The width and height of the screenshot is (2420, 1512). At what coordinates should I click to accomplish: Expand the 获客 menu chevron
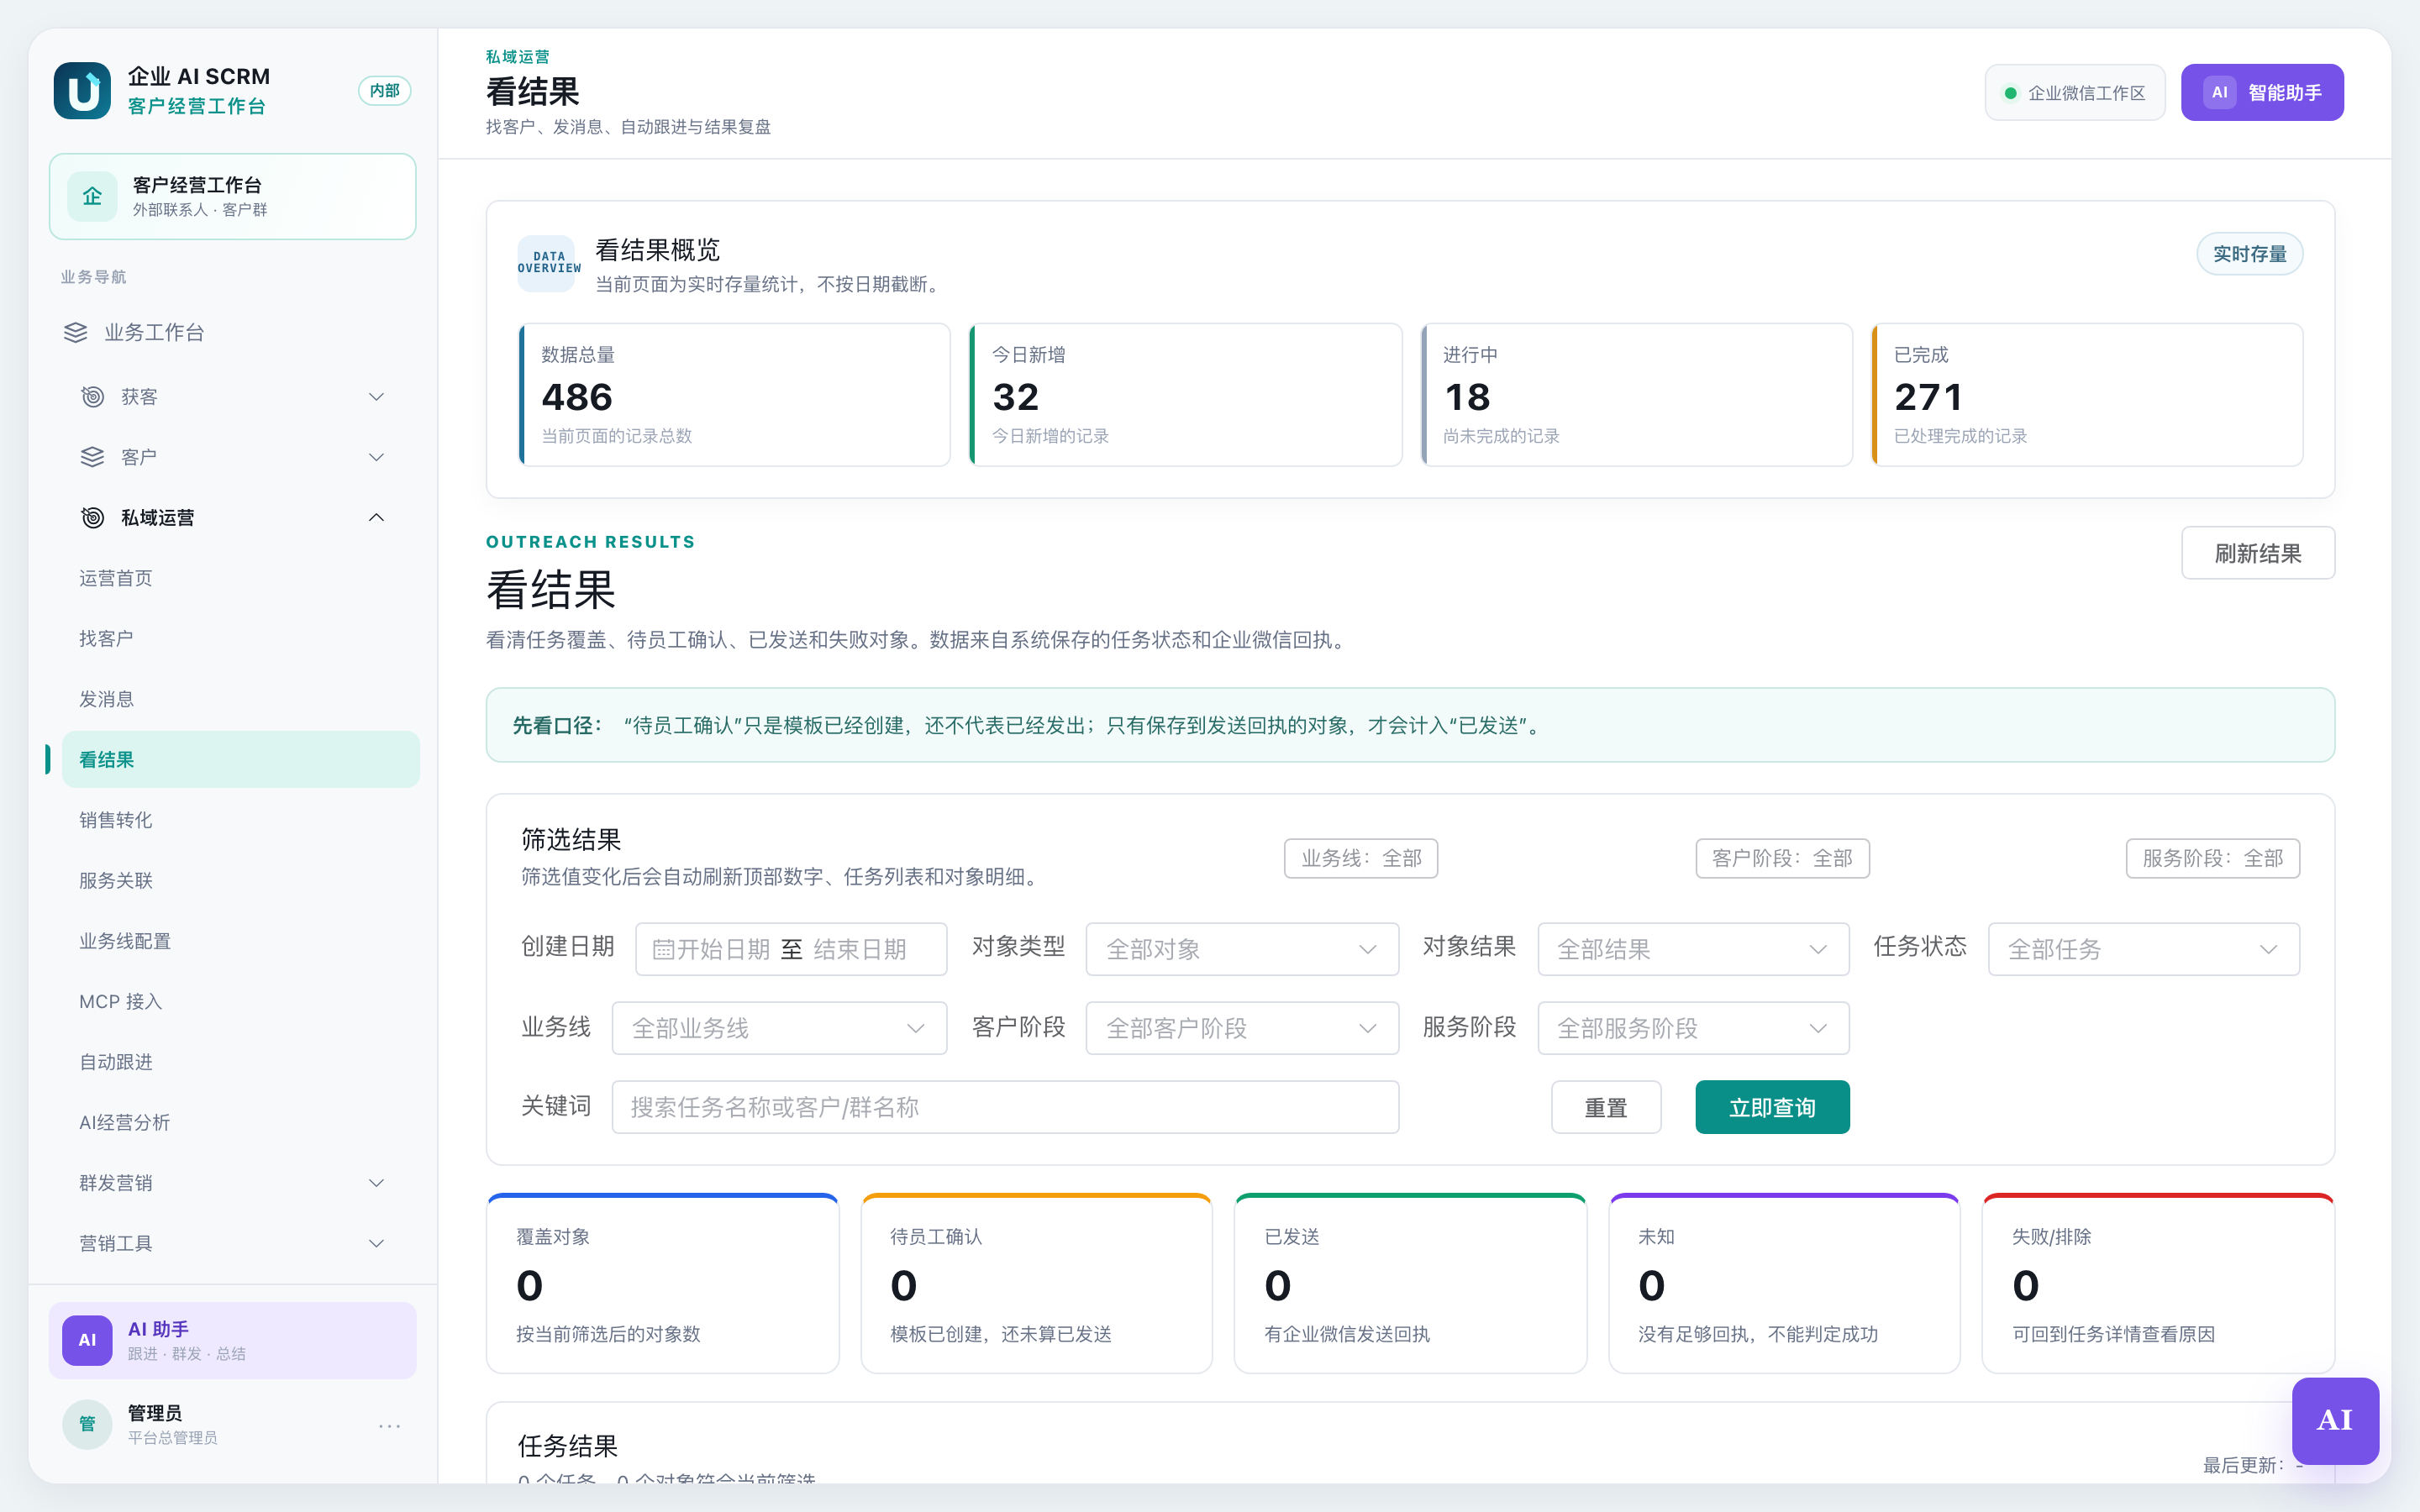point(376,397)
